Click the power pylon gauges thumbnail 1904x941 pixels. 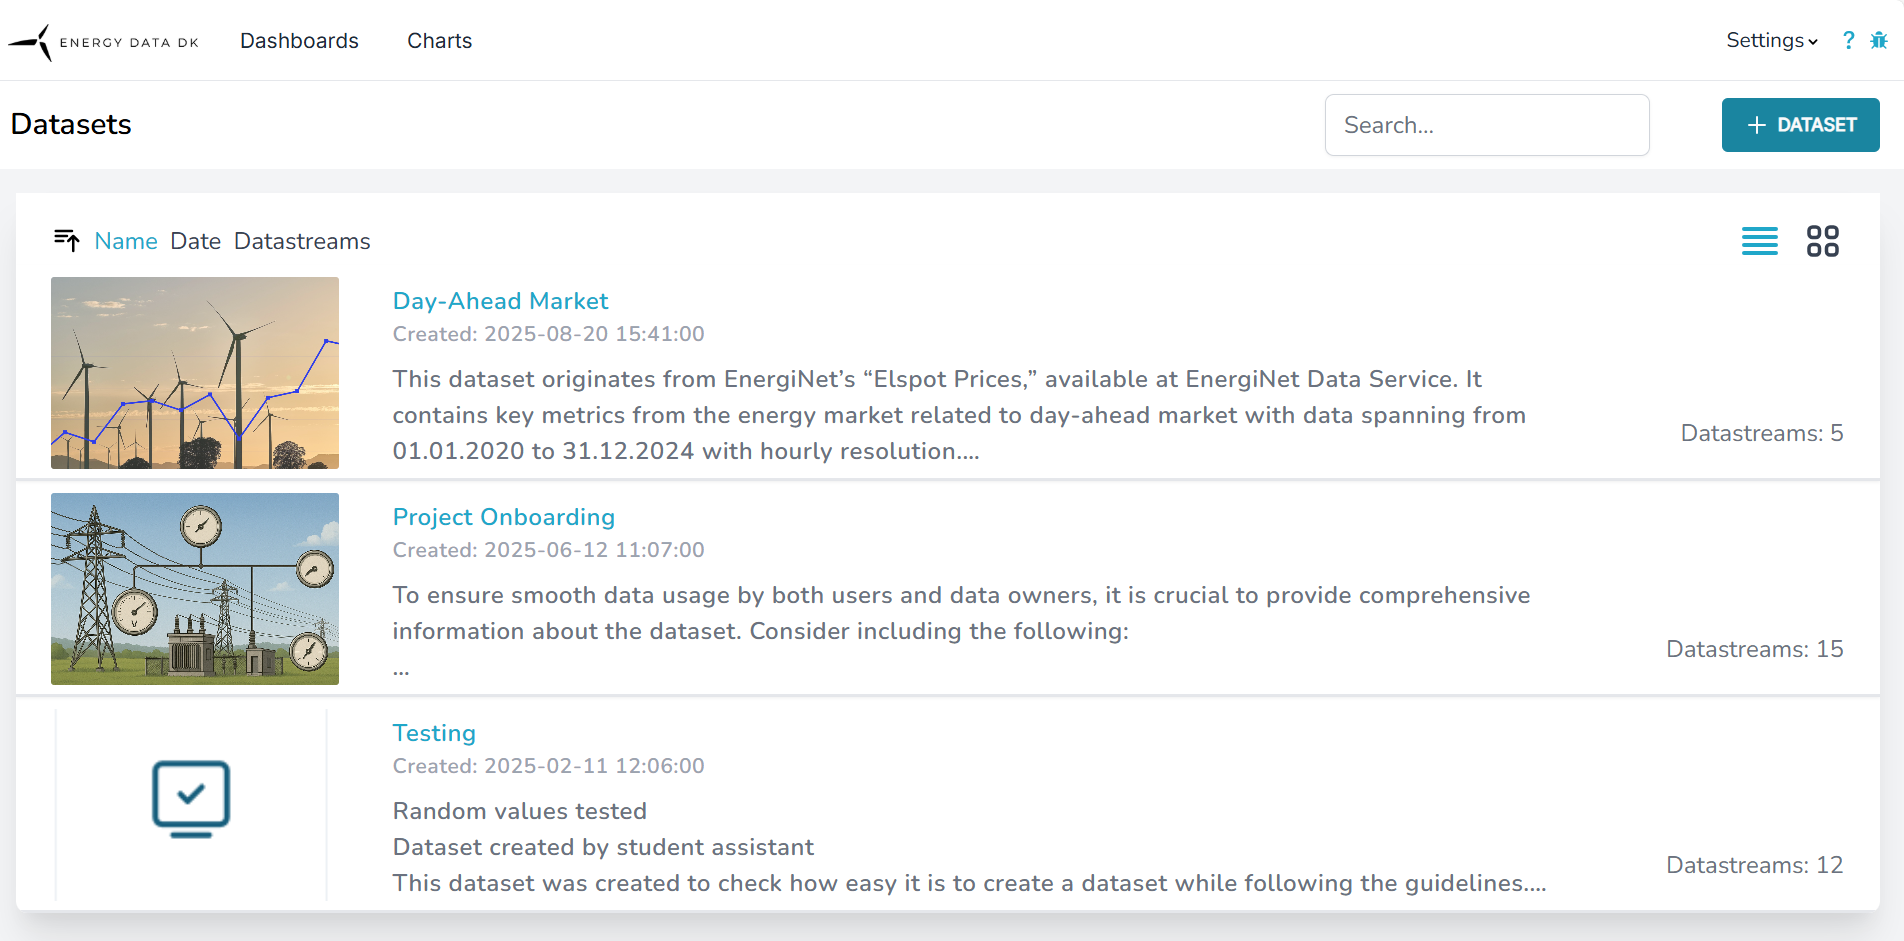[195, 589]
